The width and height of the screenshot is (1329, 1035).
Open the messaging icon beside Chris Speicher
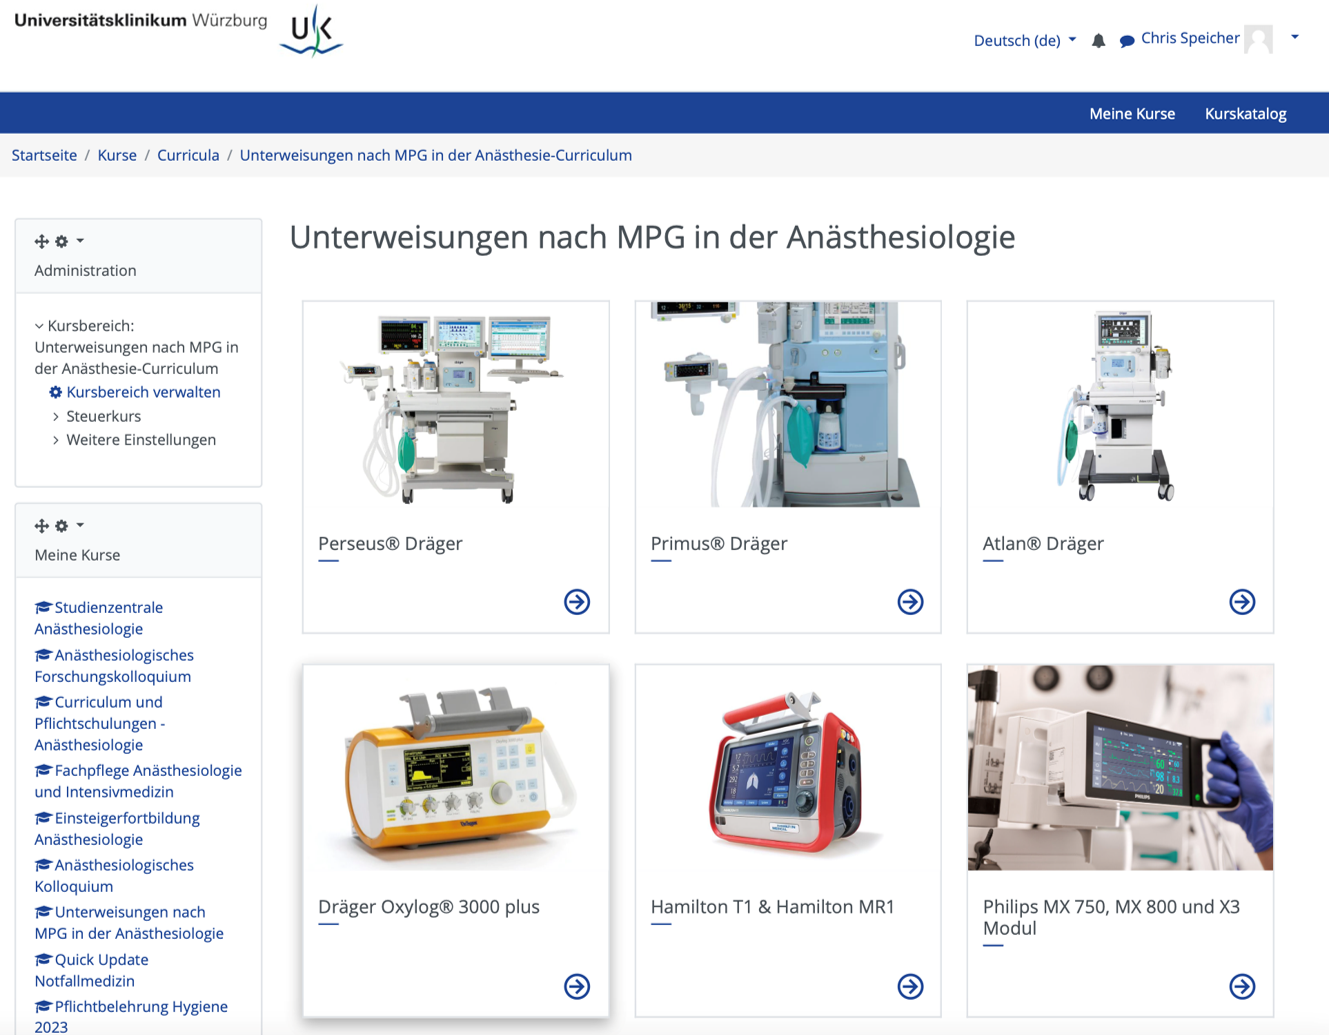(1126, 39)
